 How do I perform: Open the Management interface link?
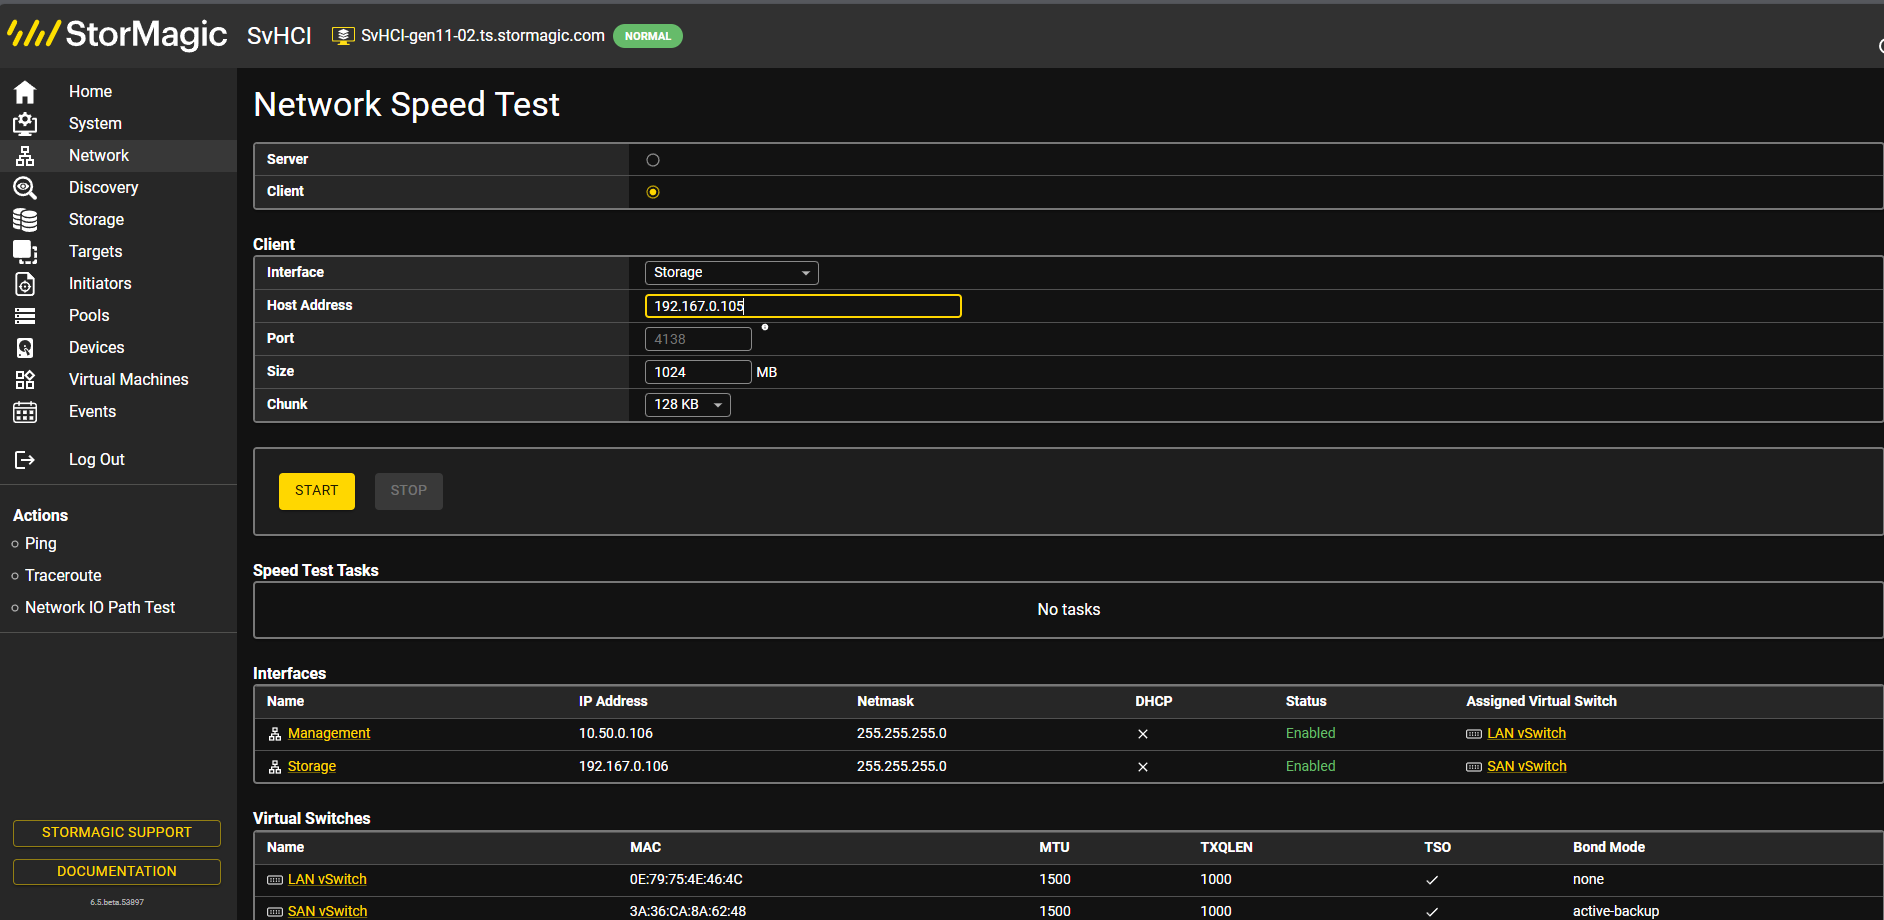click(329, 734)
